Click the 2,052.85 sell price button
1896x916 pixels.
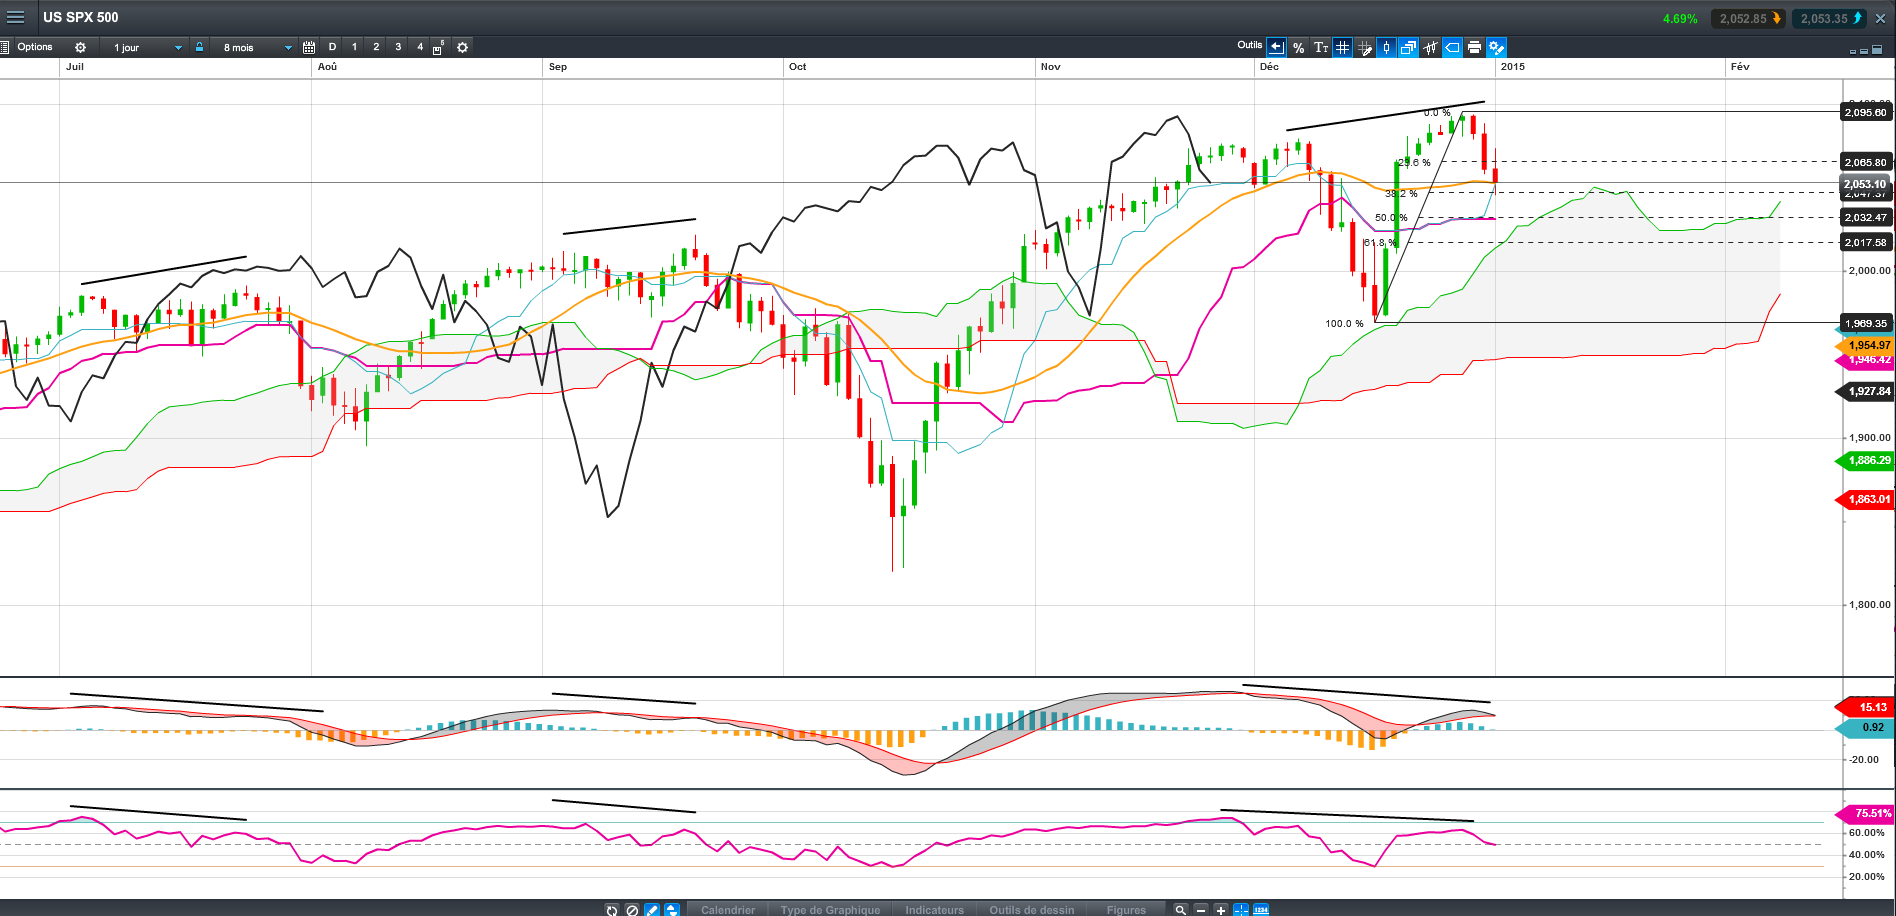(x=1749, y=18)
